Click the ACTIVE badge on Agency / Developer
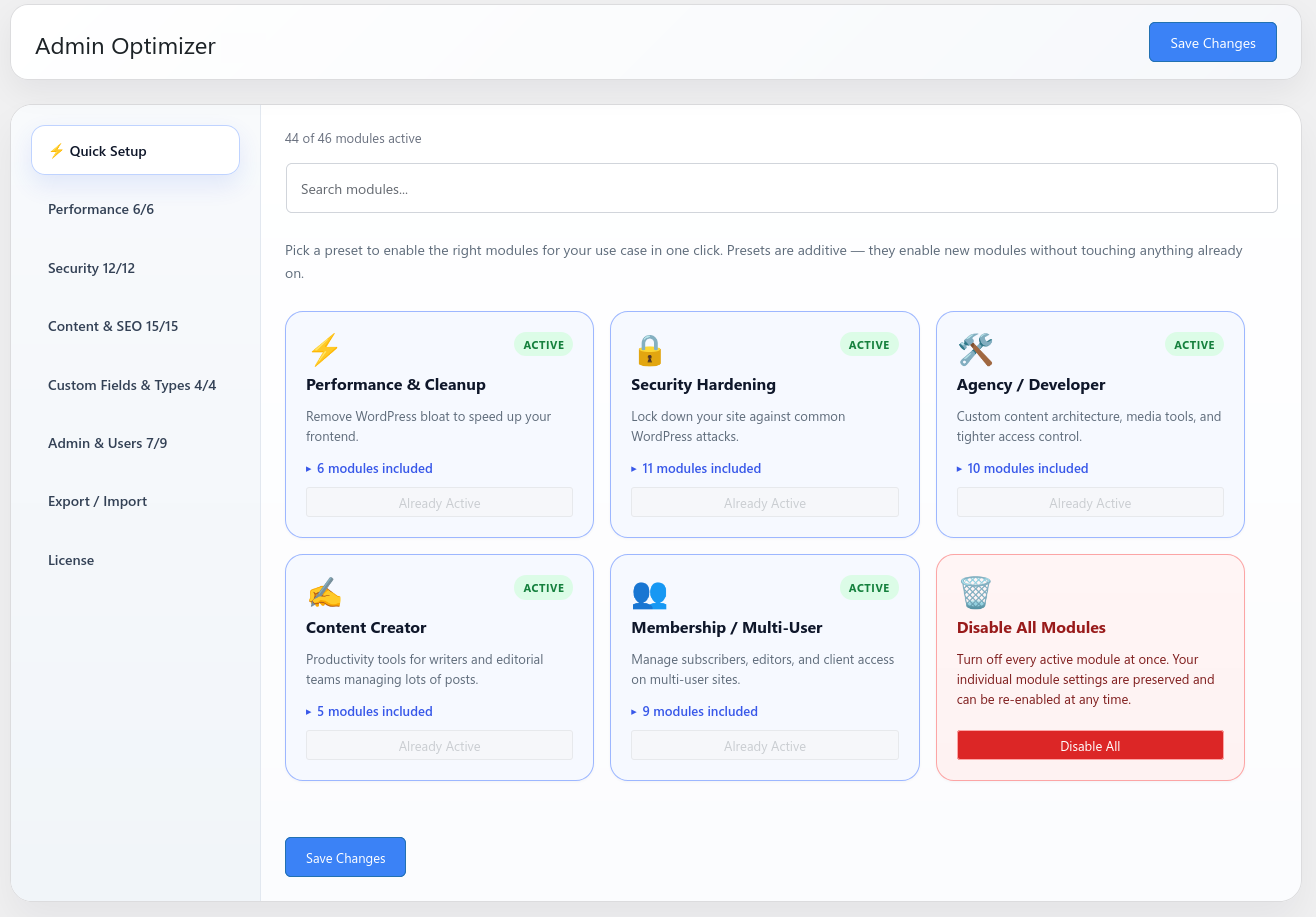The height and width of the screenshot is (917, 1316). point(1194,344)
